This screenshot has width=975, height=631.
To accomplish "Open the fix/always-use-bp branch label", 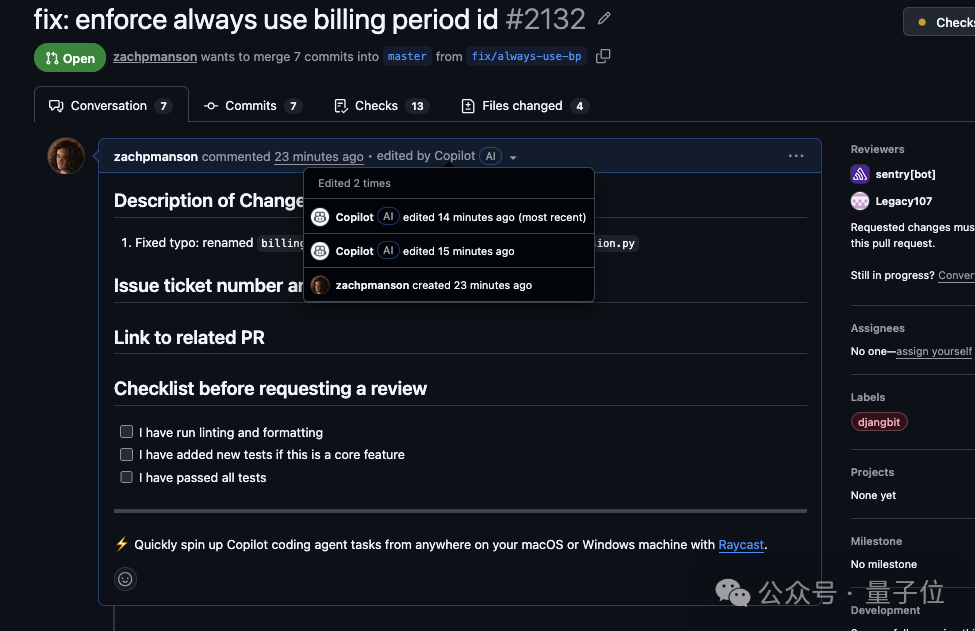I will [526, 57].
